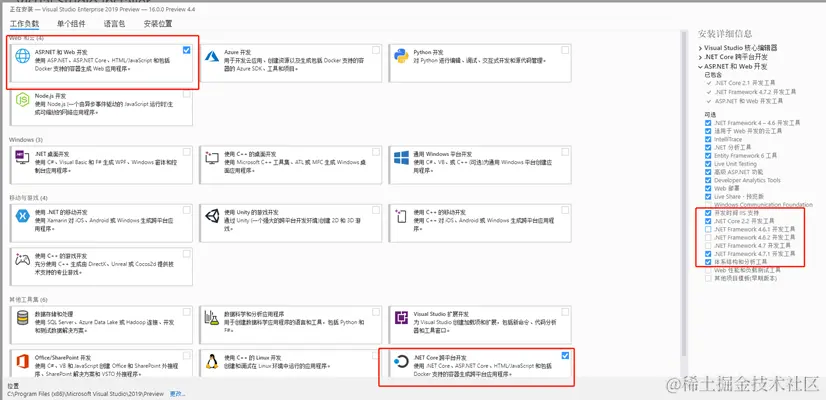Click the data storage and processing database icon
The height and width of the screenshot is (400, 826).
point(23,317)
